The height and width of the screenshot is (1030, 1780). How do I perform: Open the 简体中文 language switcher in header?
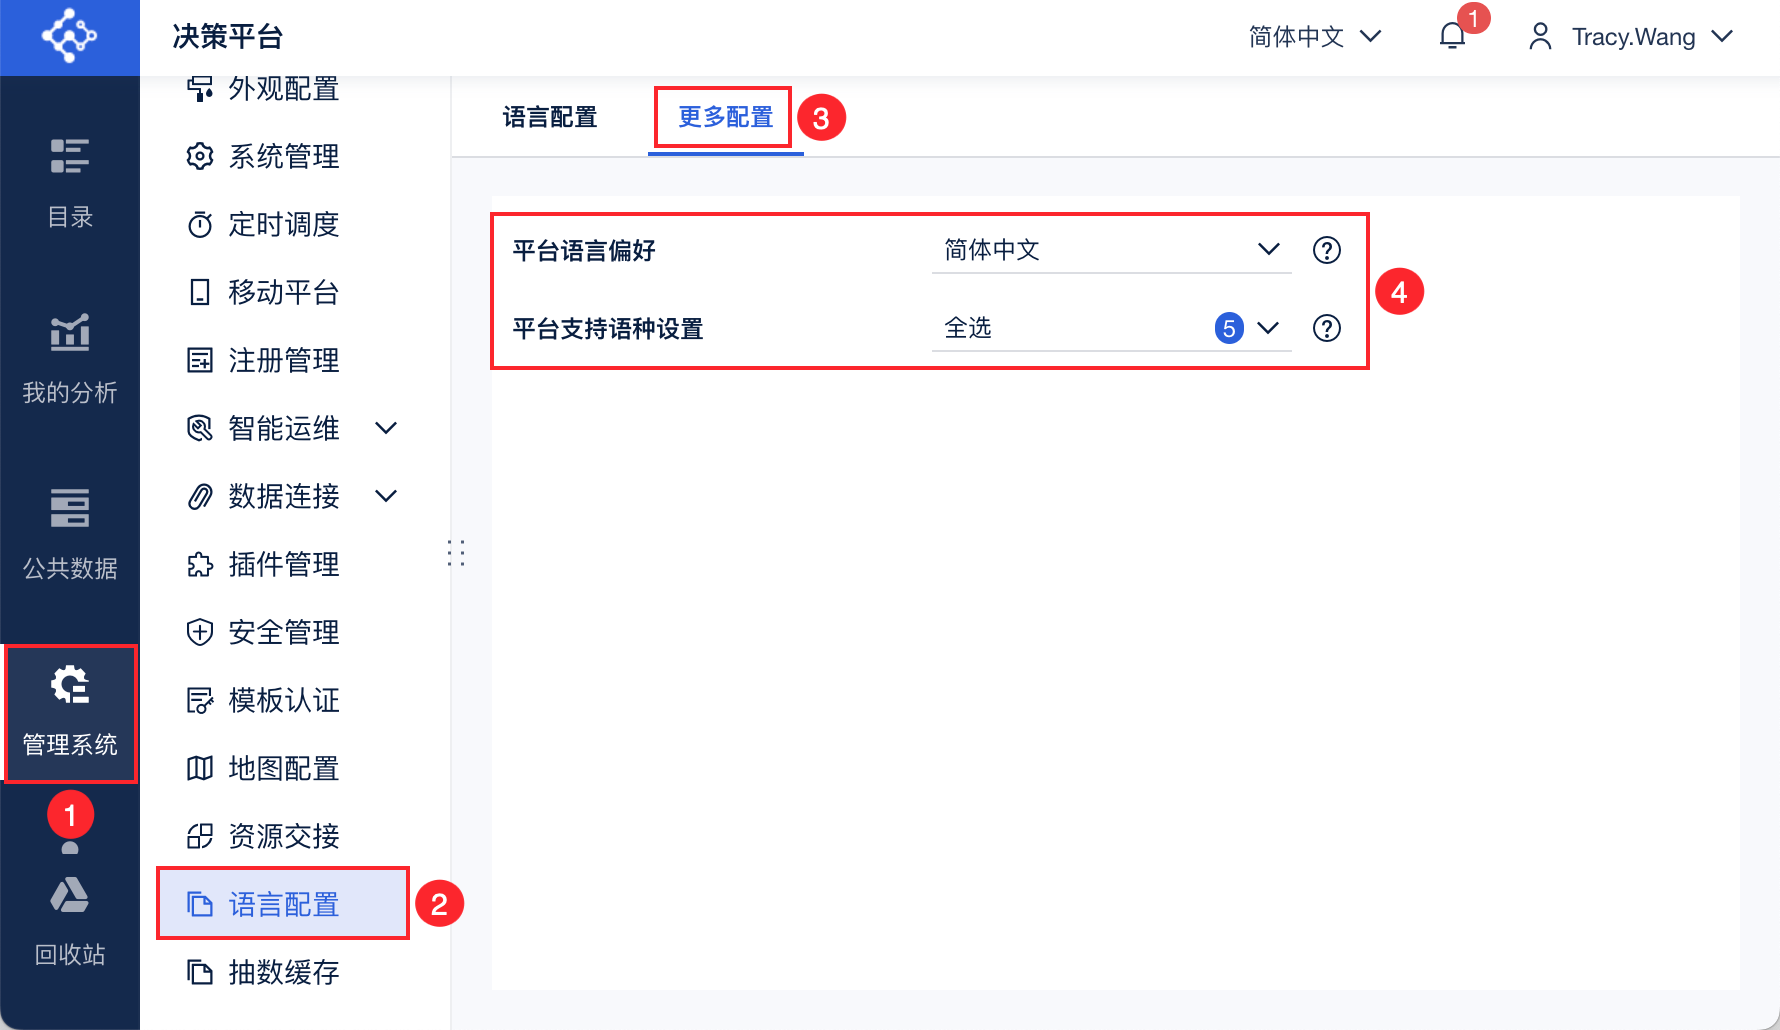click(1314, 37)
